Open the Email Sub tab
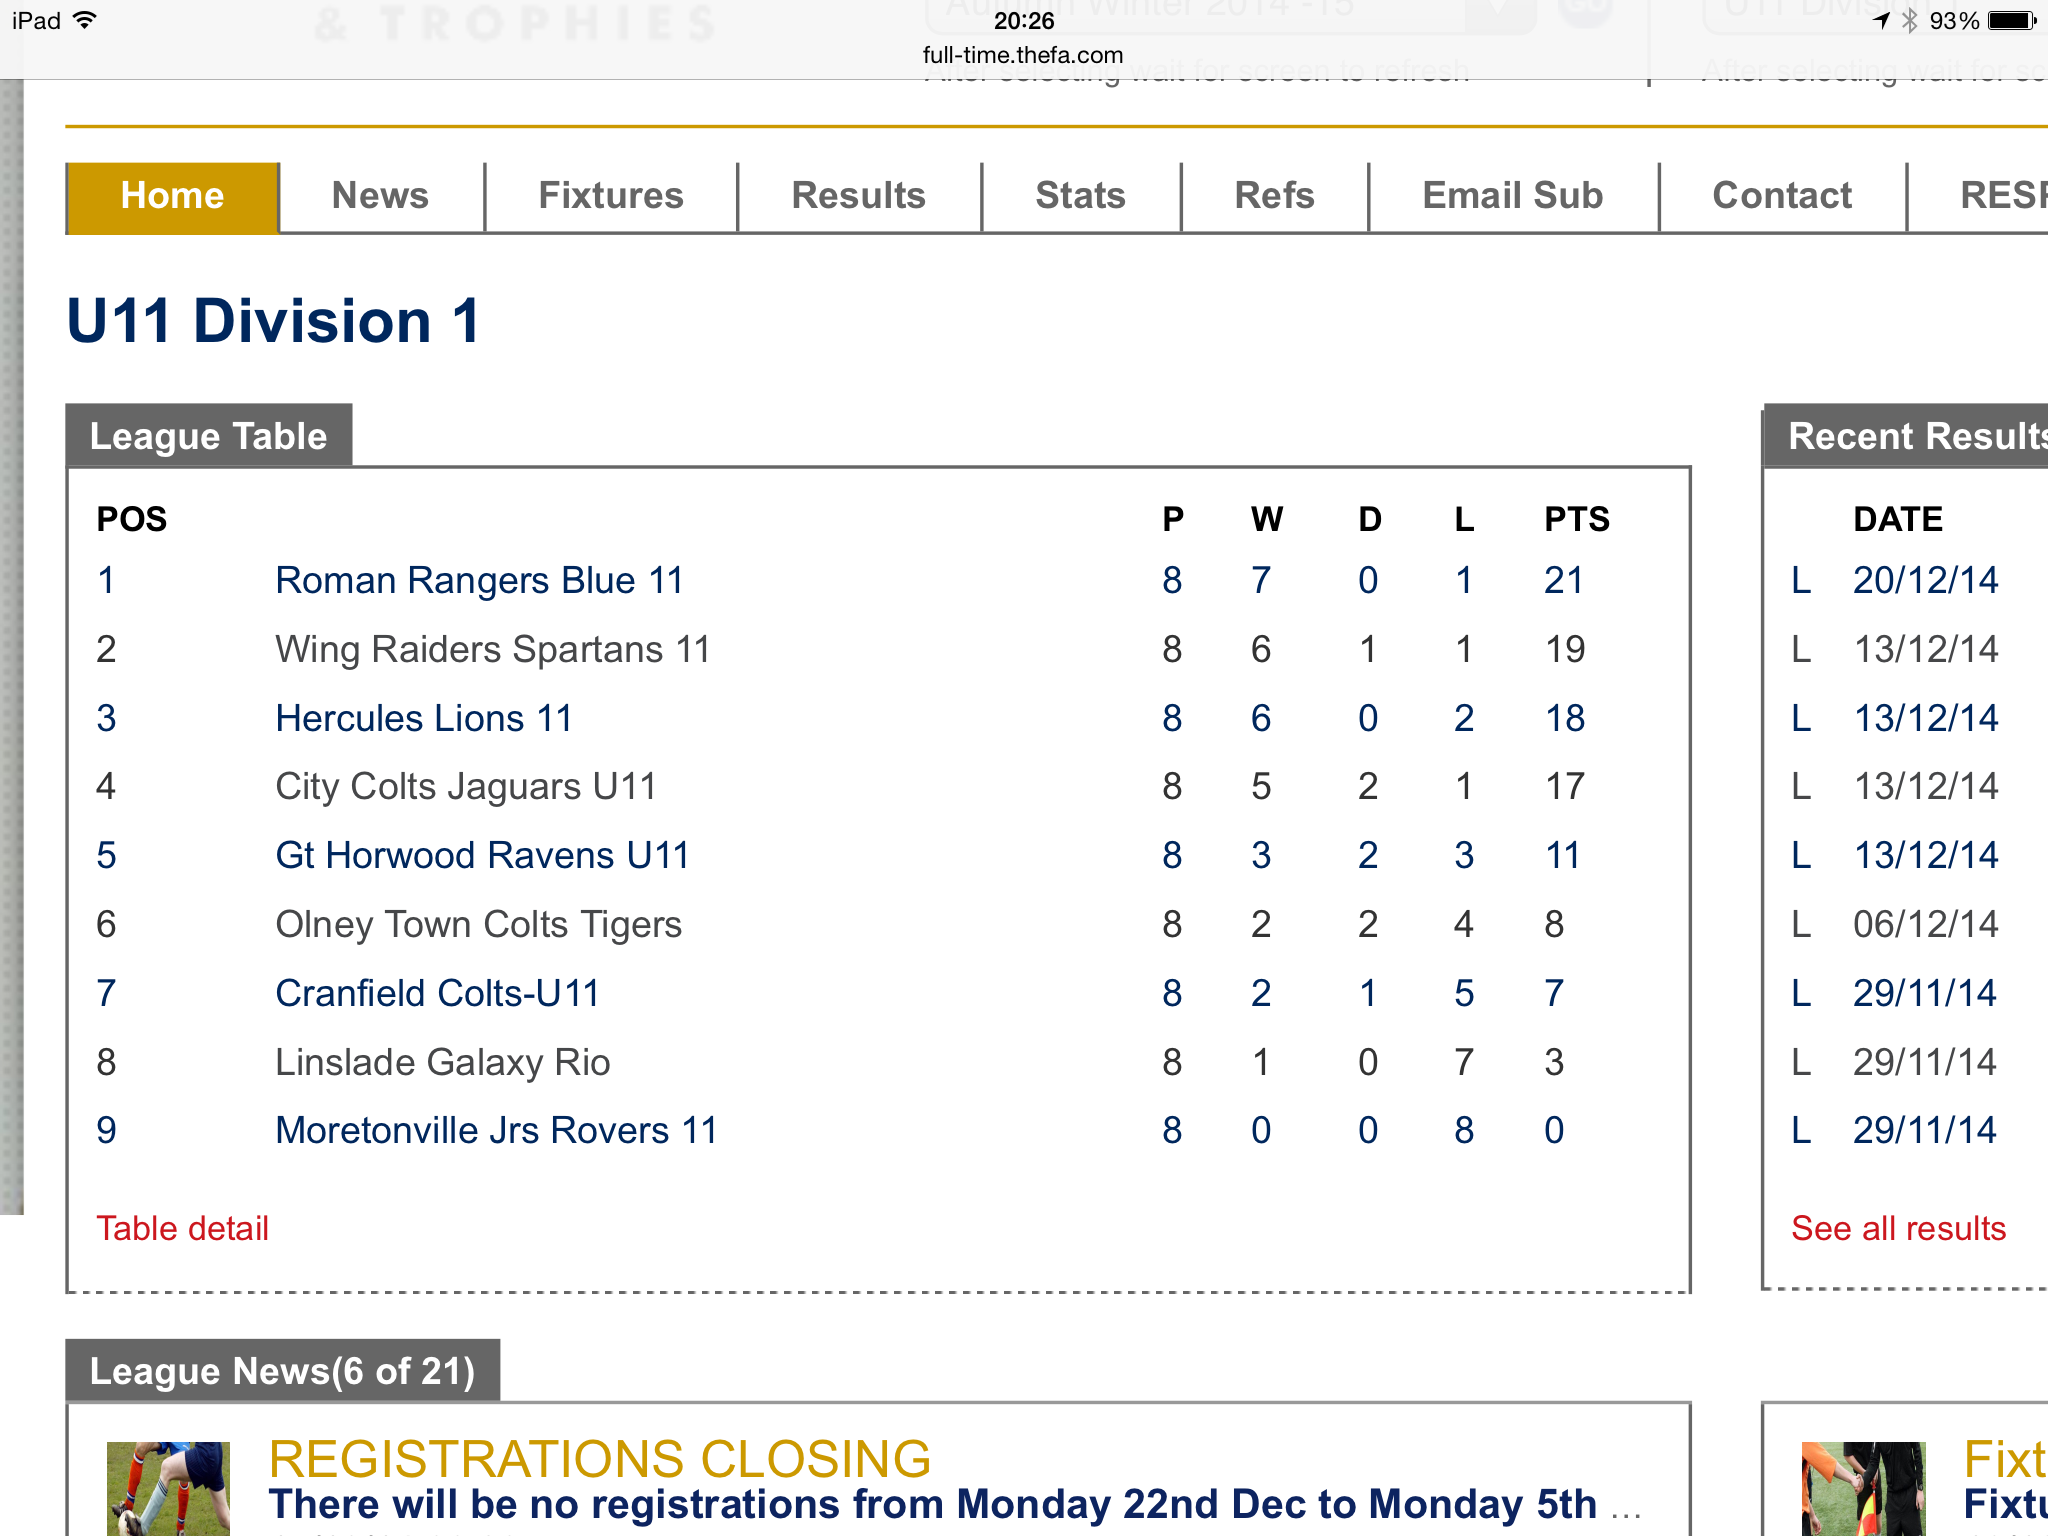Screen dimensions: 2048x1536 pos(1512,196)
